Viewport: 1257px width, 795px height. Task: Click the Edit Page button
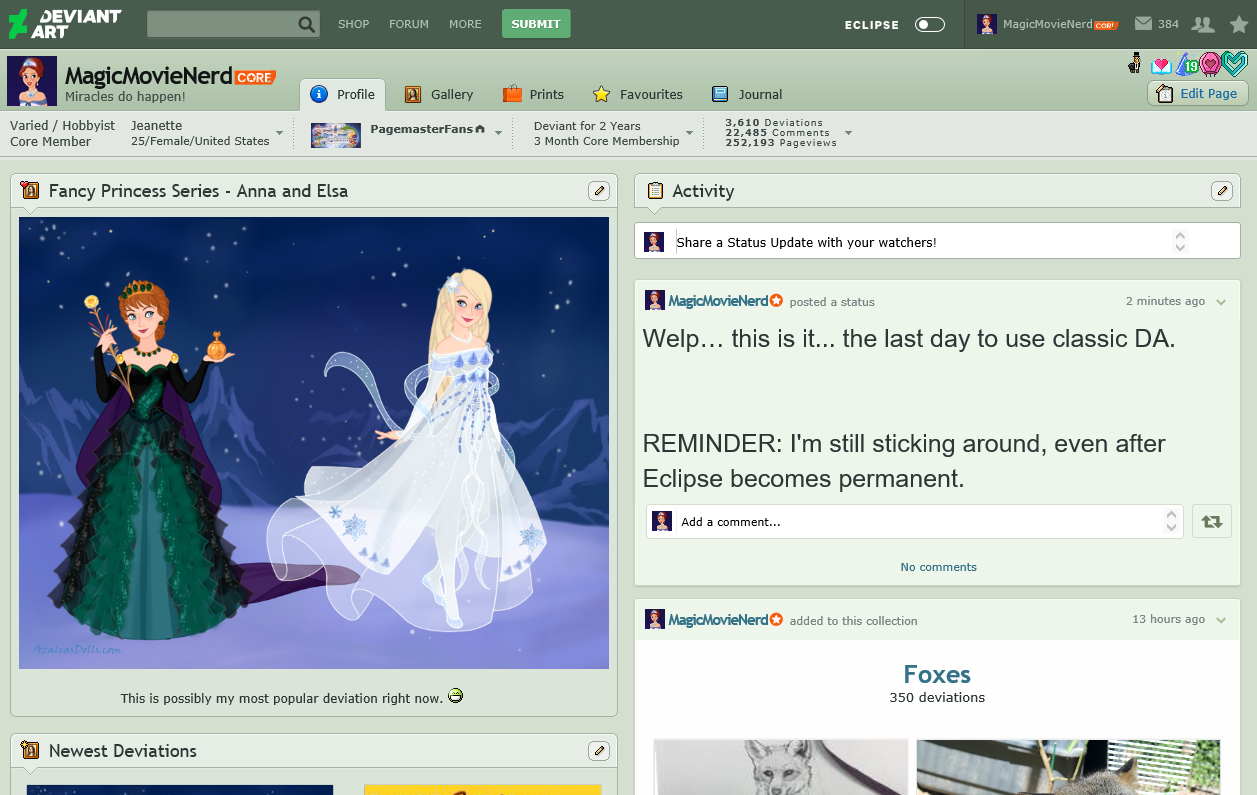pos(1198,93)
